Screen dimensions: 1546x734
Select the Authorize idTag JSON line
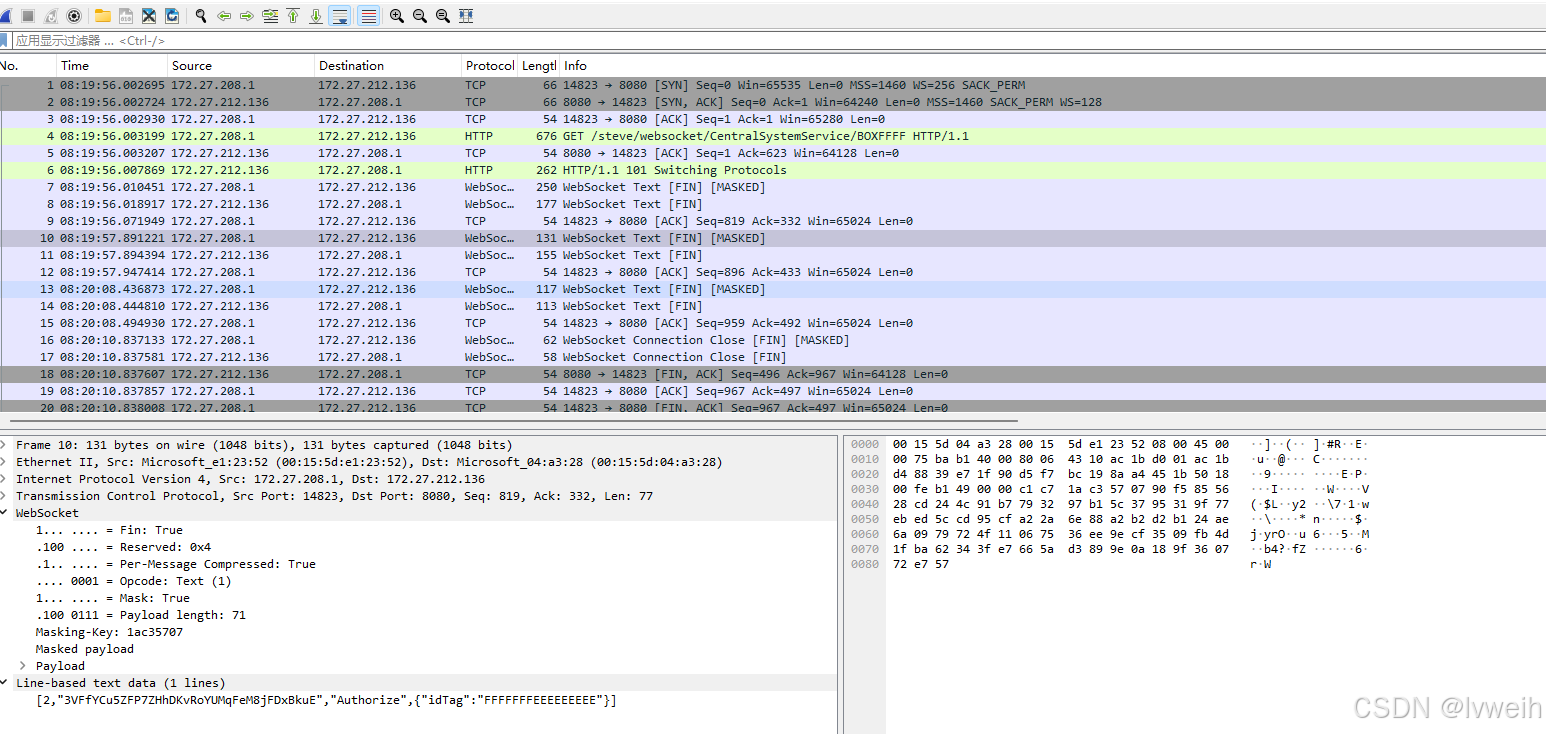tap(326, 700)
